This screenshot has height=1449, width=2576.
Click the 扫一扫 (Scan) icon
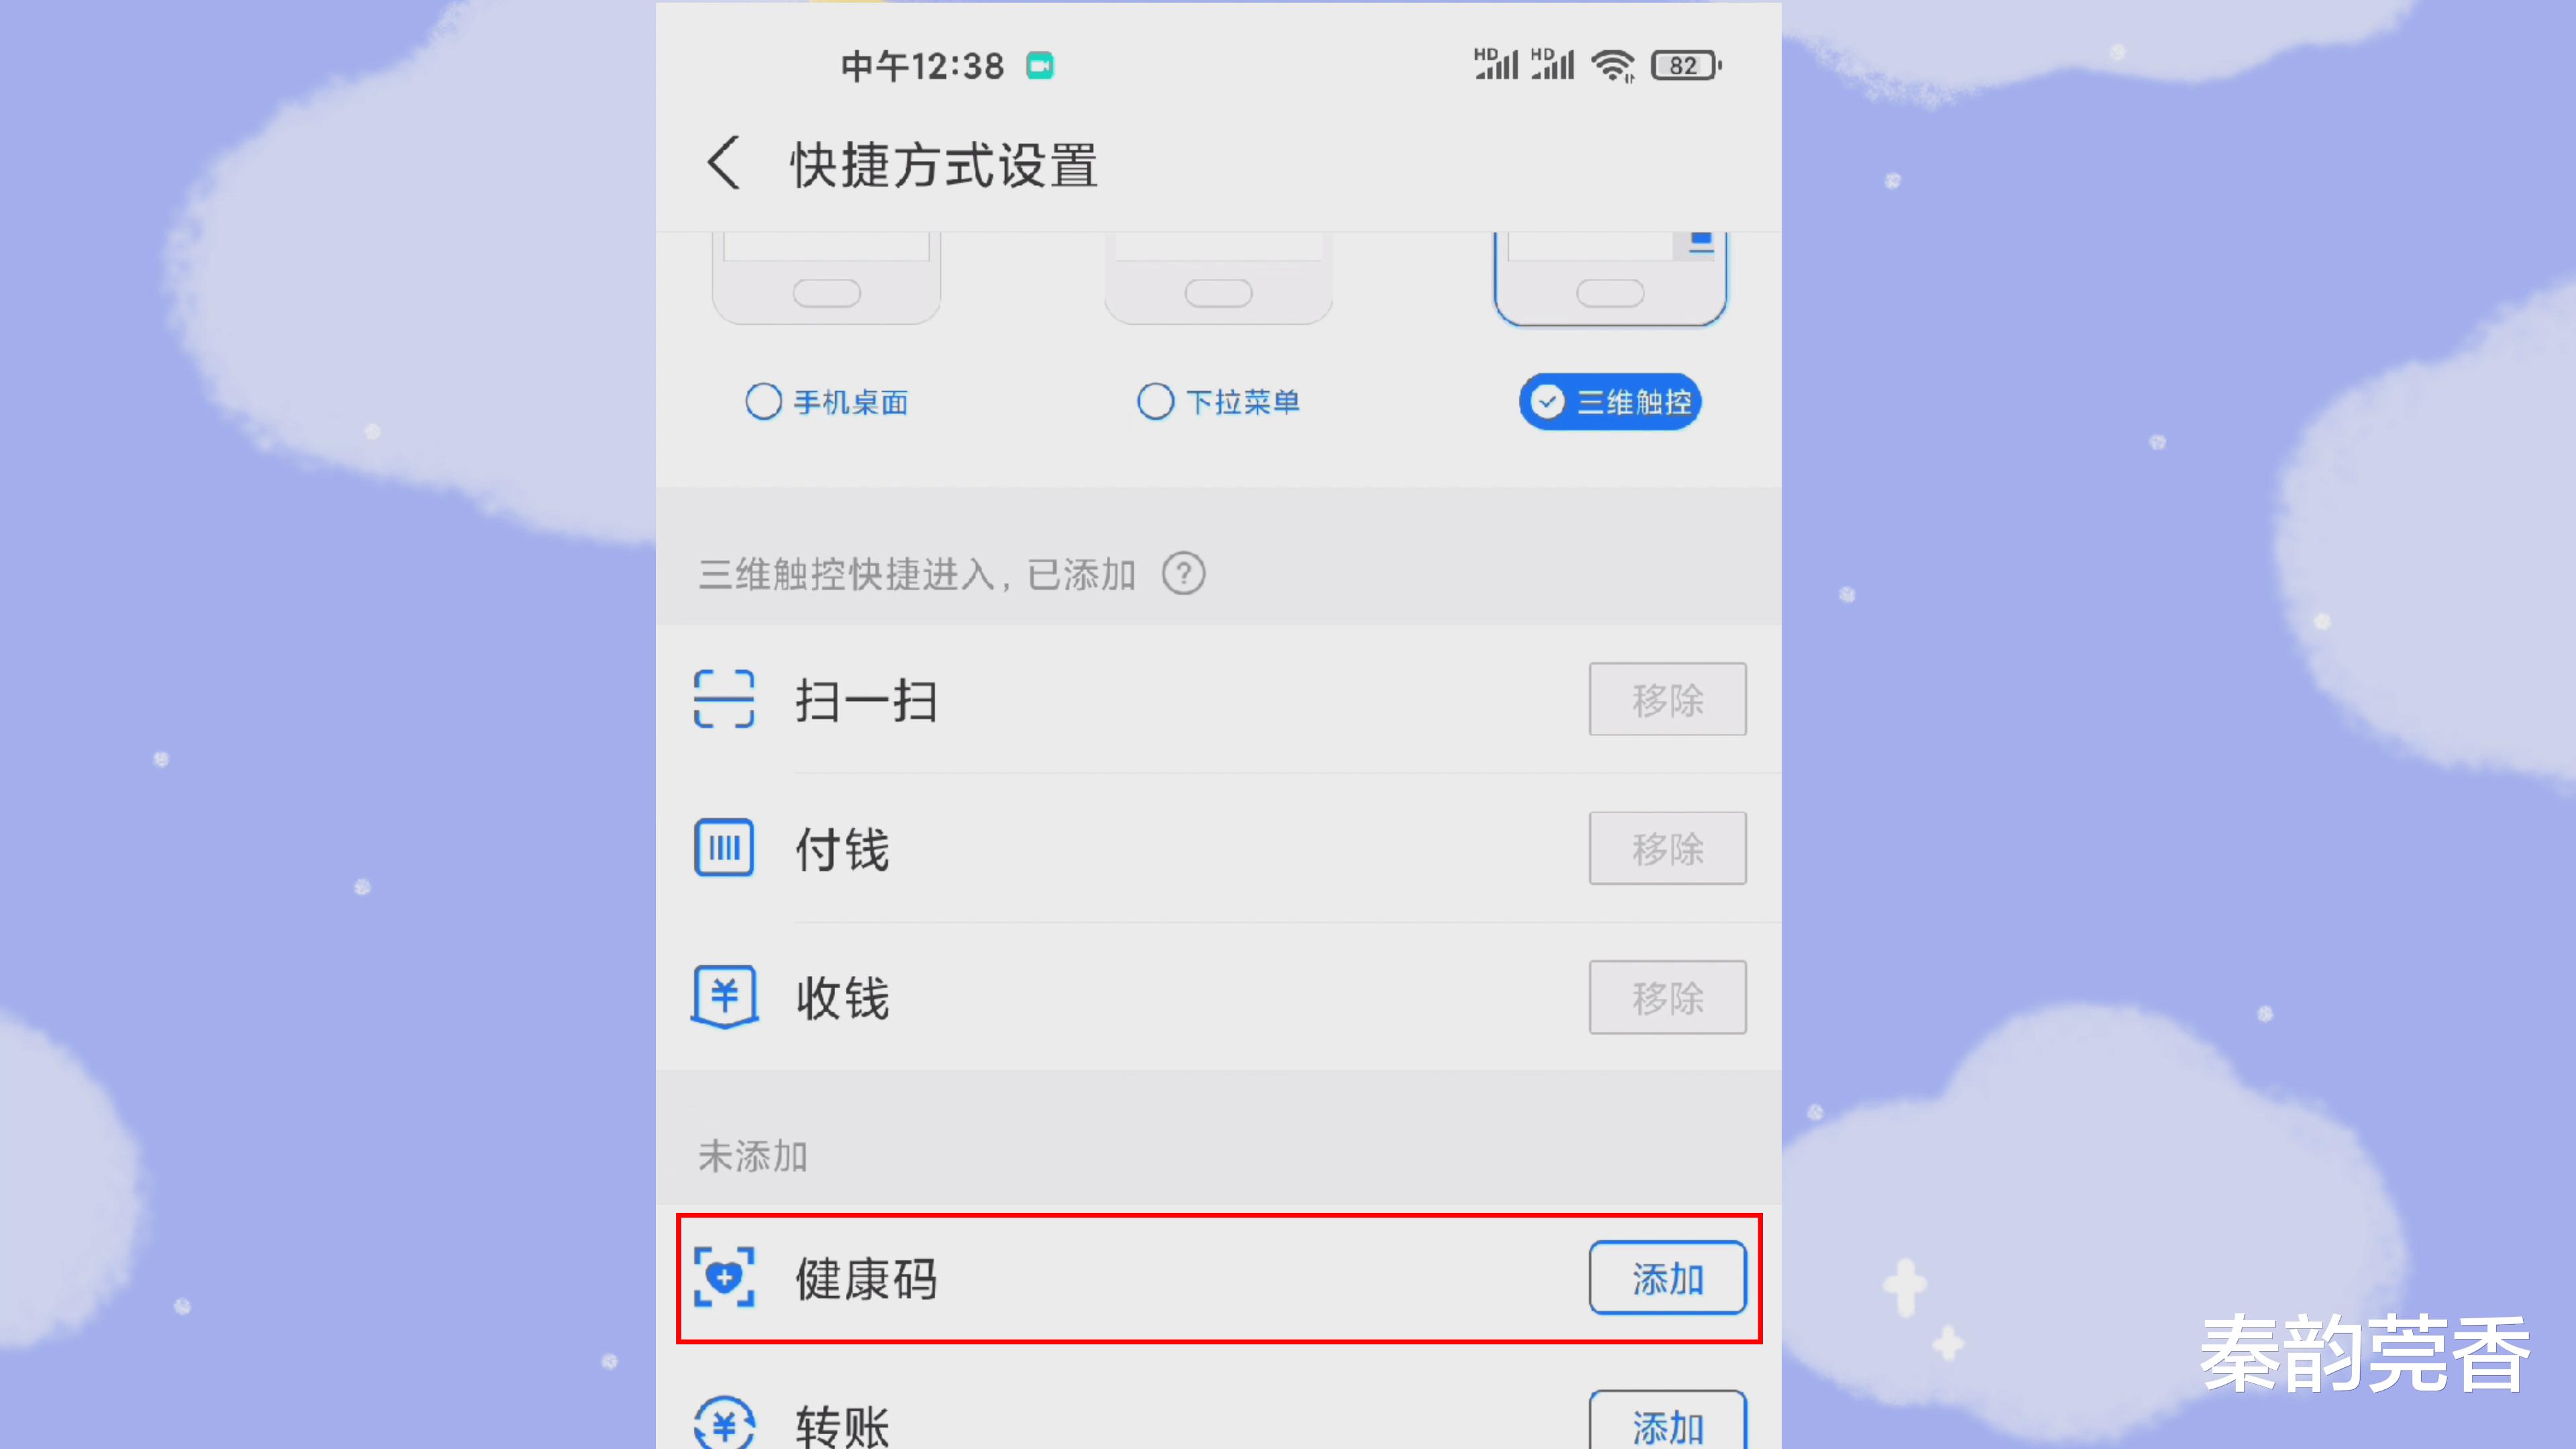pos(725,699)
